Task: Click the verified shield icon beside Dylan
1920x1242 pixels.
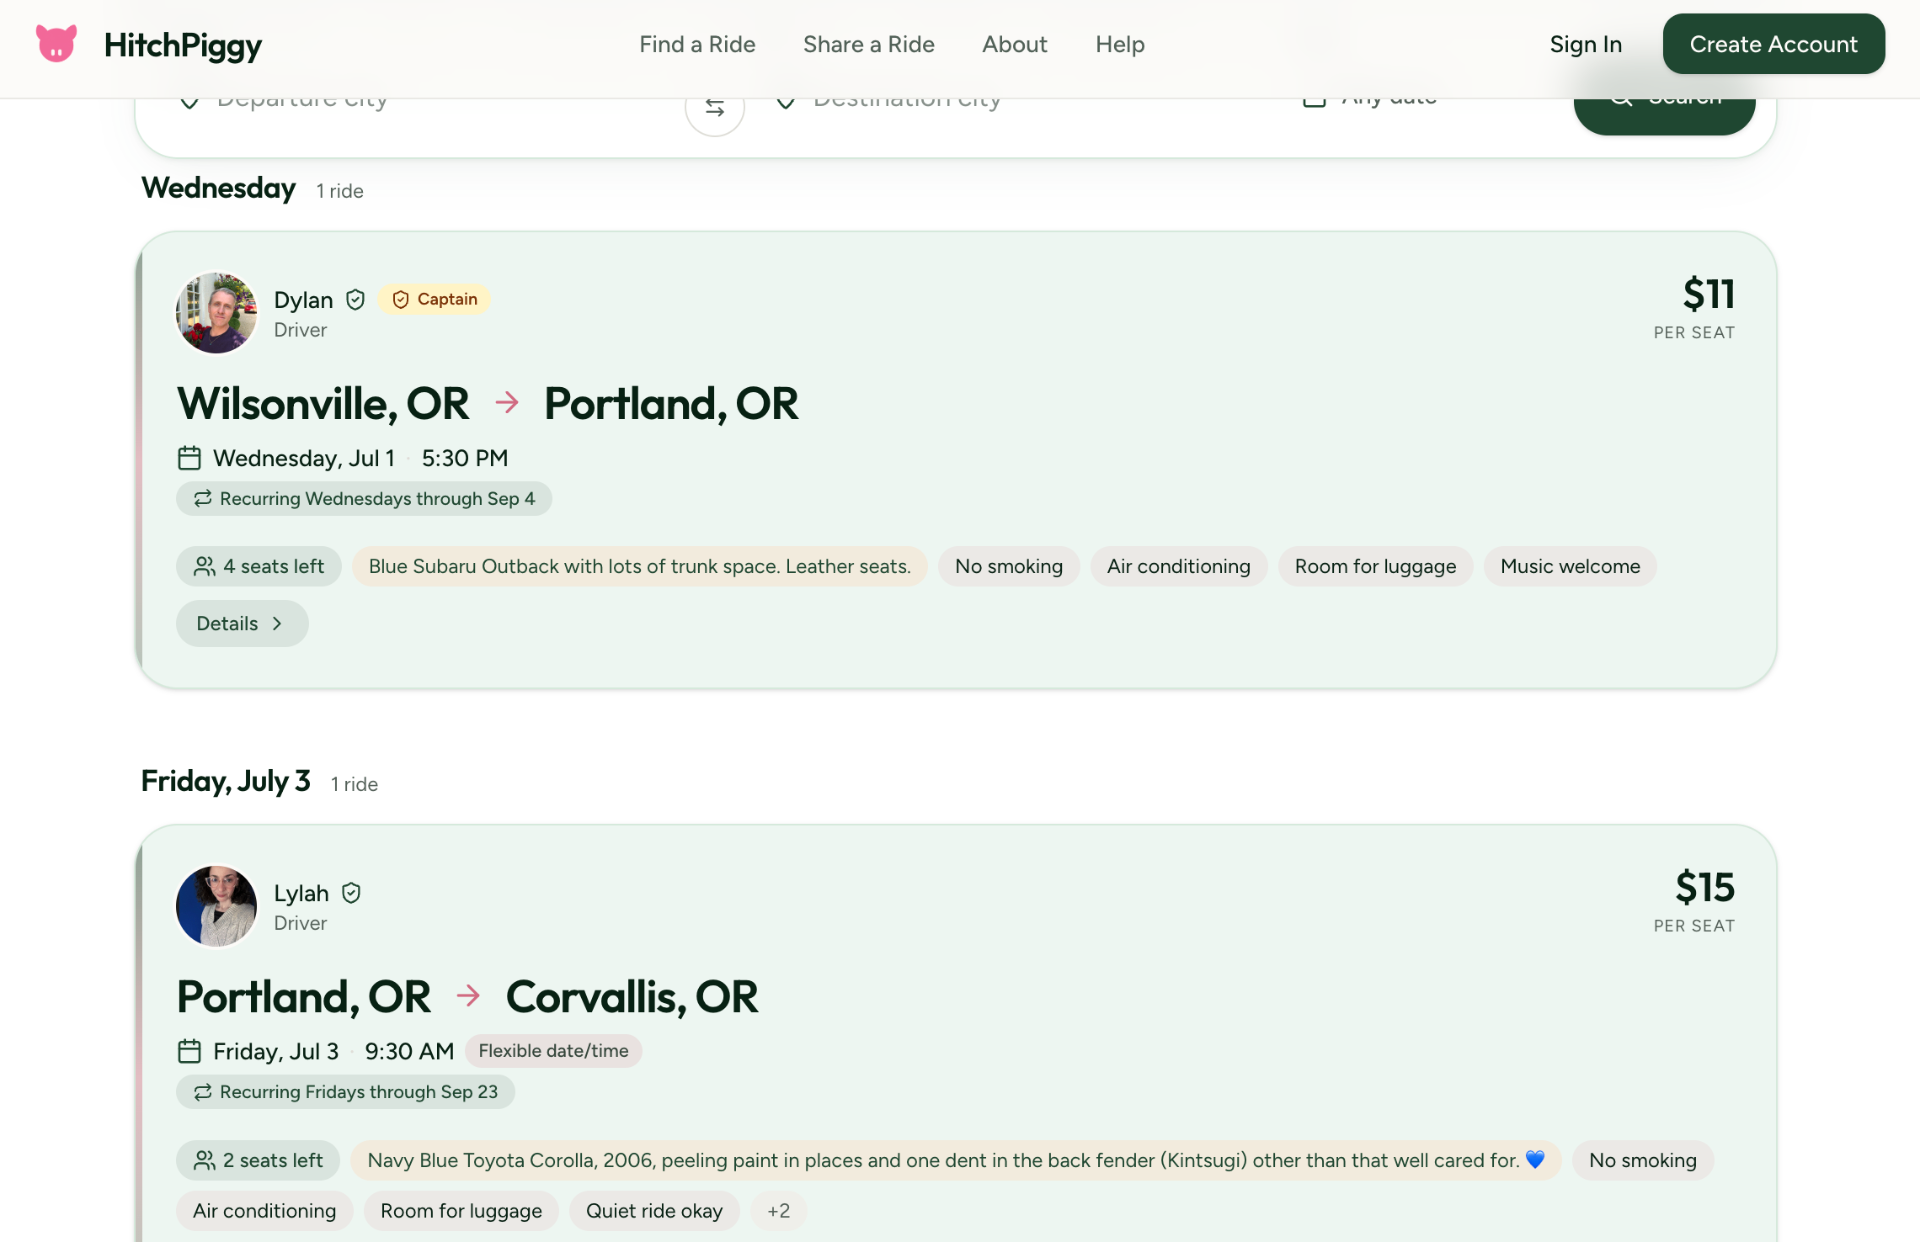Action: coord(355,300)
